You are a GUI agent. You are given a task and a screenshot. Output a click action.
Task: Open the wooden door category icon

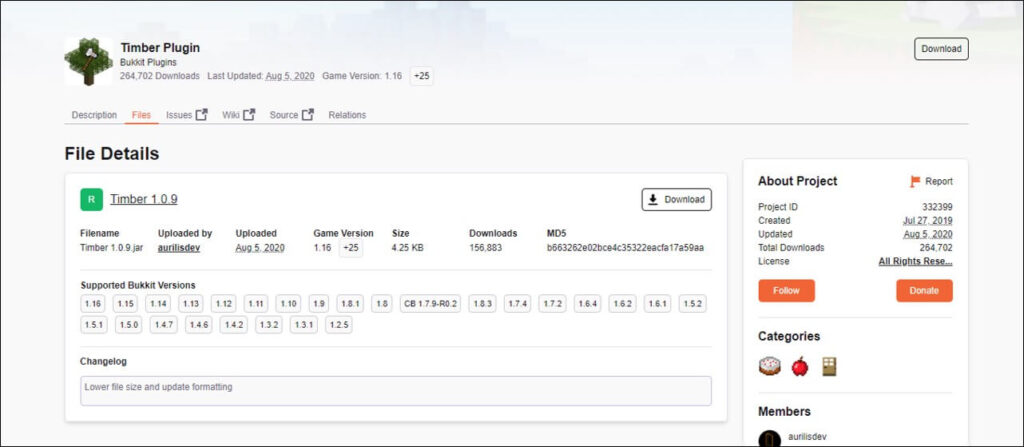point(829,367)
